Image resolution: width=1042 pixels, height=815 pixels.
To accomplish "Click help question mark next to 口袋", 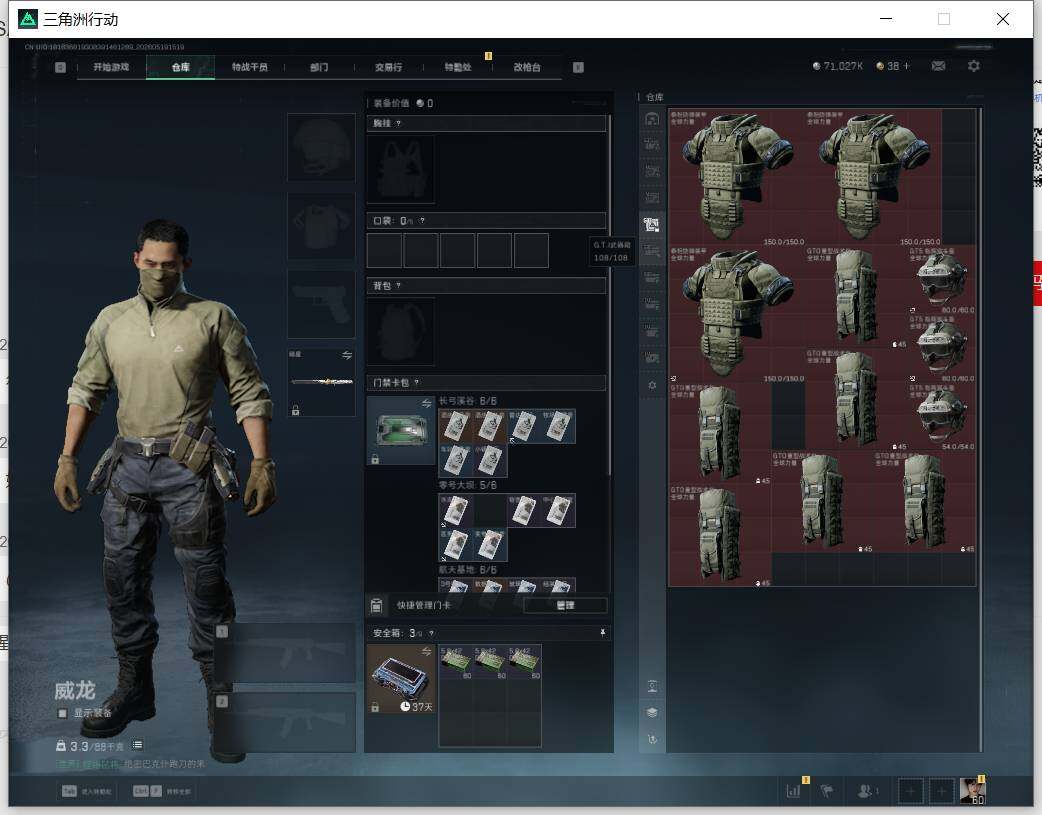I will pos(422,221).
